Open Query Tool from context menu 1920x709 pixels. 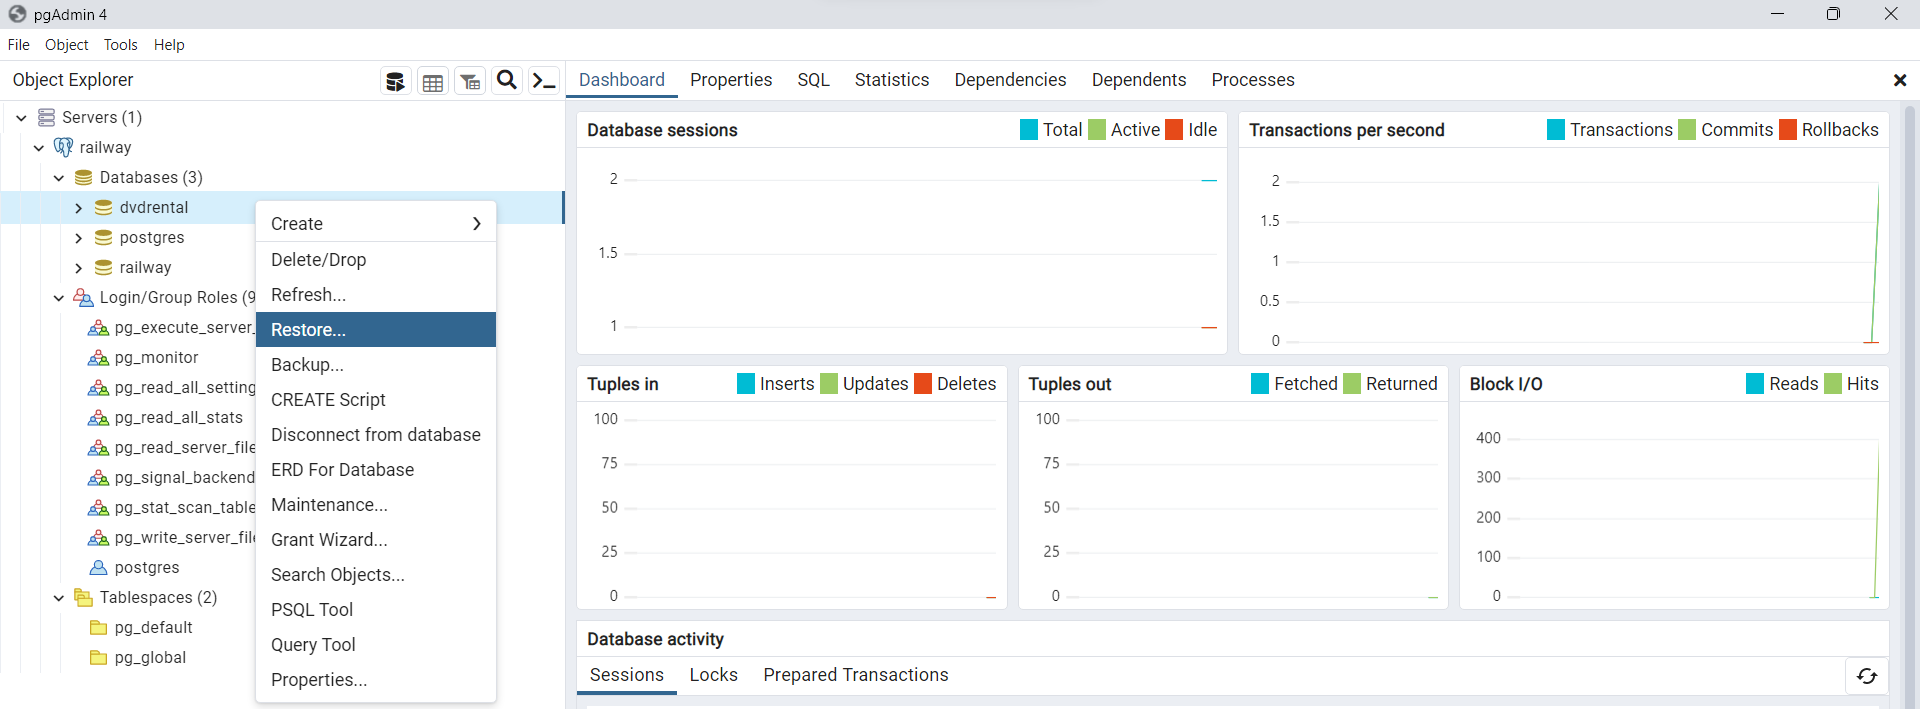pos(376,645)
